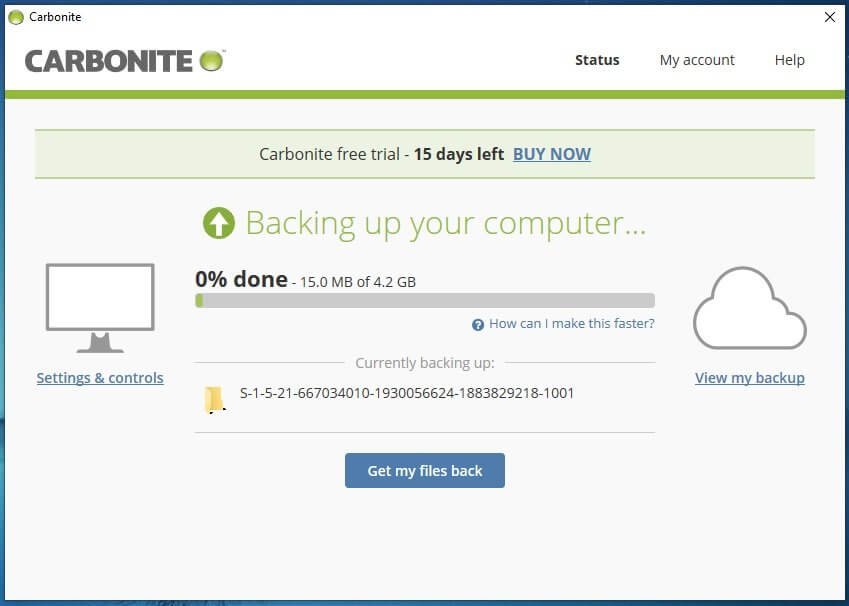849x606 pixels.
Task: Click the Backing up your computer heading
Action: click(446, 223)
